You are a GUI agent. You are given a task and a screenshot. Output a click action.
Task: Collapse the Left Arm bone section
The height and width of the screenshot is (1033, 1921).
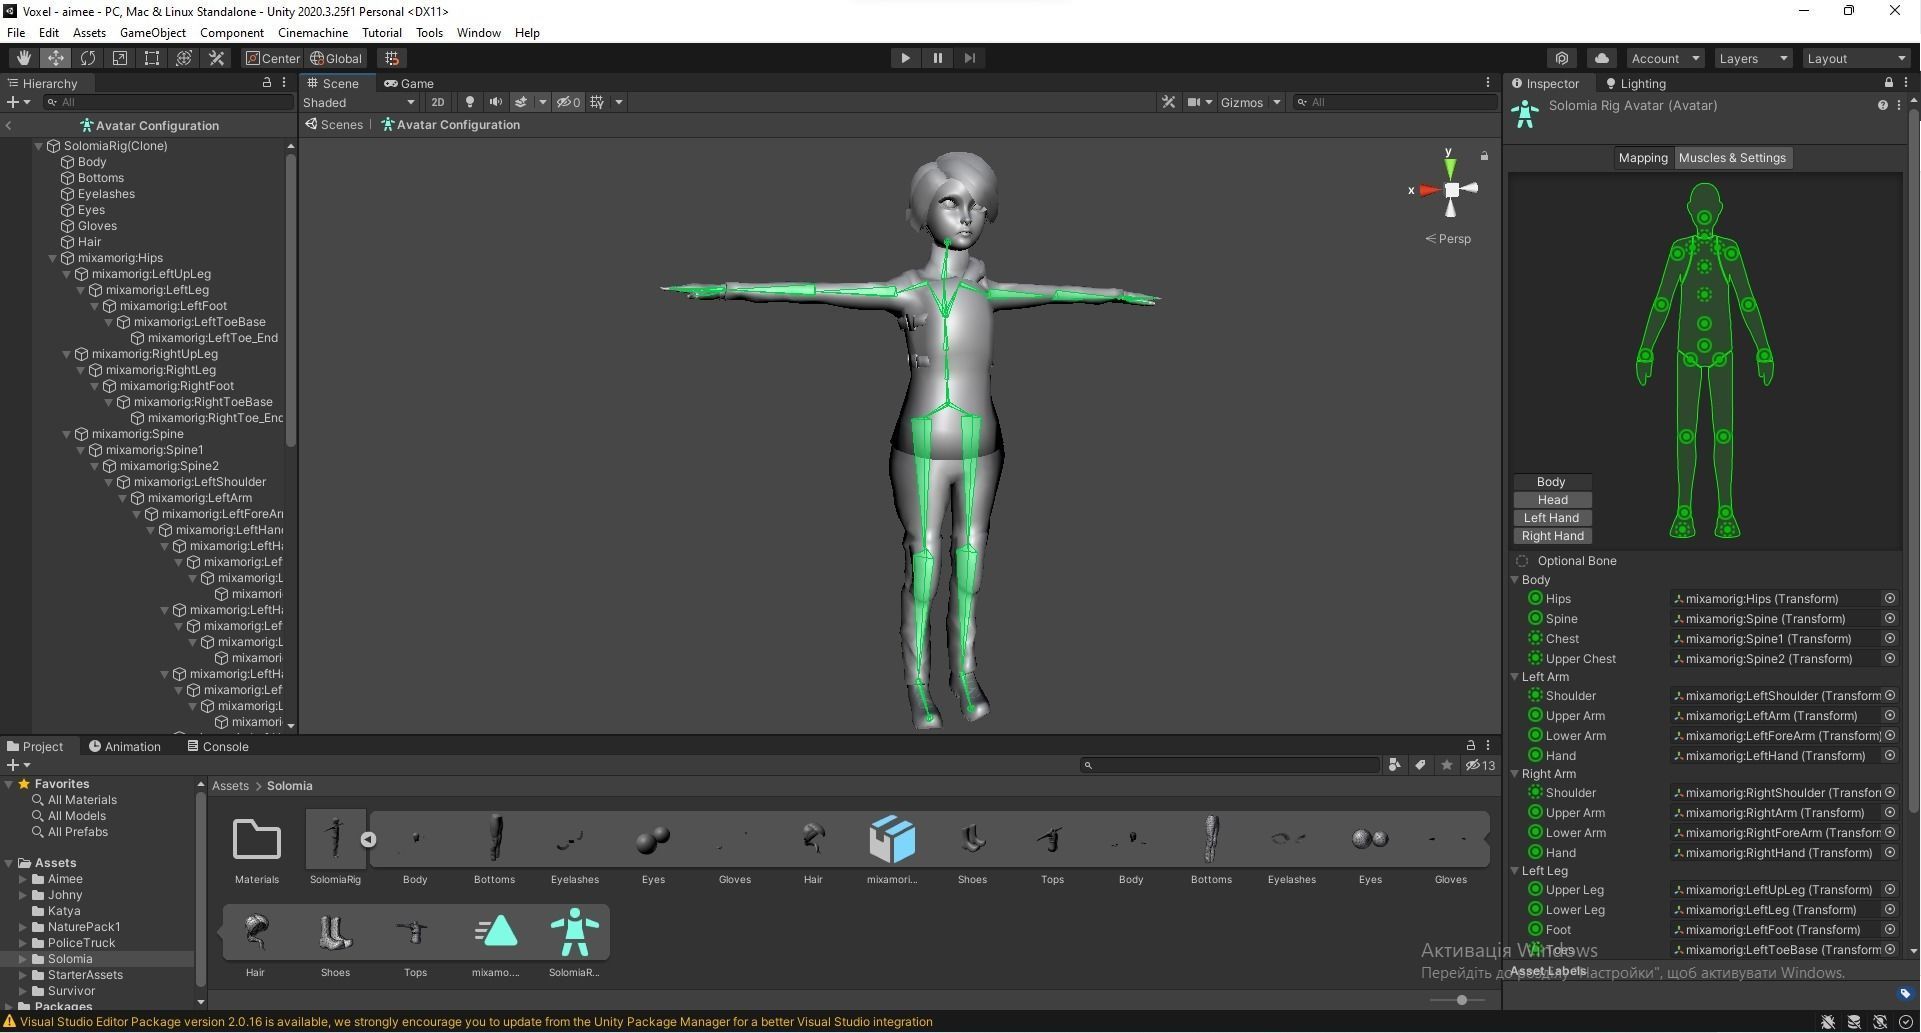point(1515,677)
